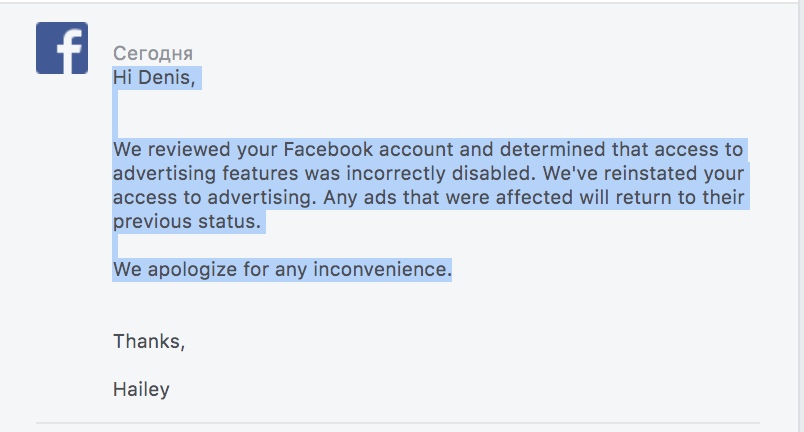Click the horizontal divider below Hailey

point(397,423)
